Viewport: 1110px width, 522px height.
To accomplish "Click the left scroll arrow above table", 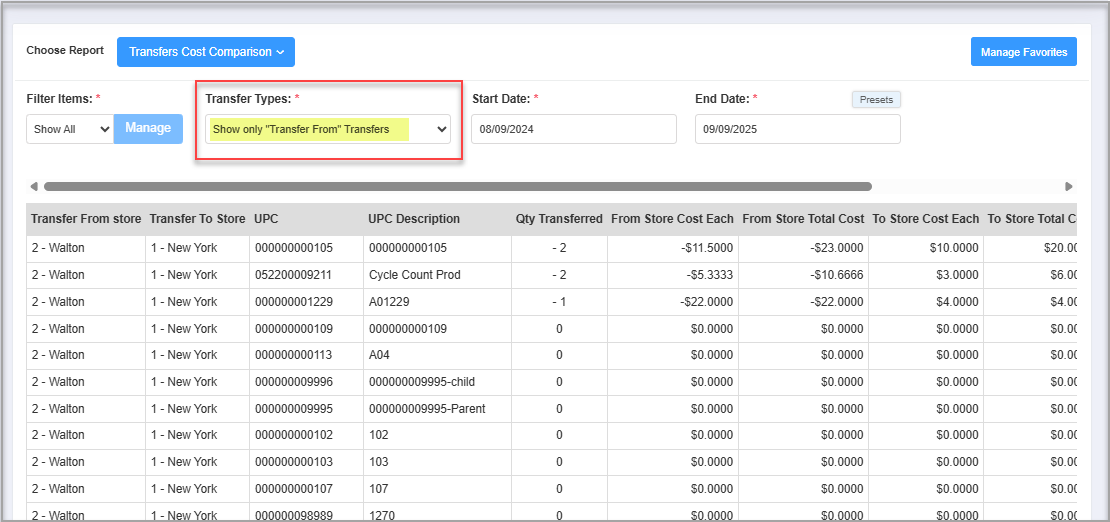I will pos(34,186).
